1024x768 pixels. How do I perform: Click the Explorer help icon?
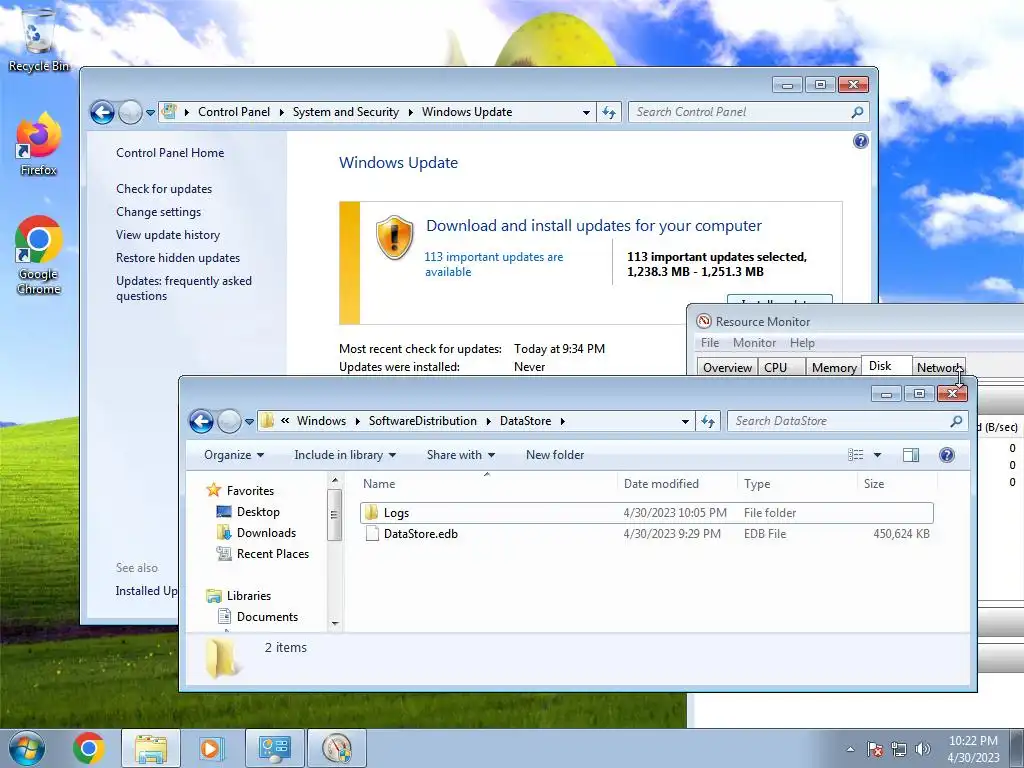click(x=946, y=455)
